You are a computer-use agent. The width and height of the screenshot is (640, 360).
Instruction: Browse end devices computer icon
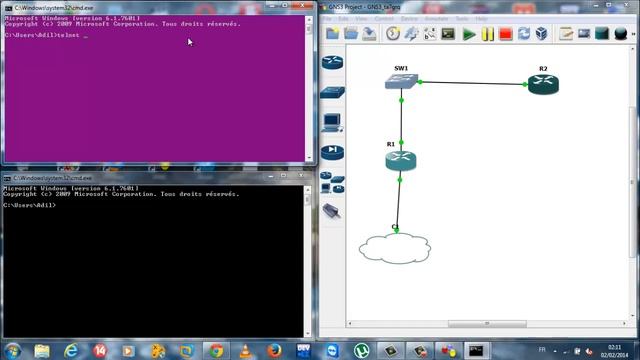332,122
